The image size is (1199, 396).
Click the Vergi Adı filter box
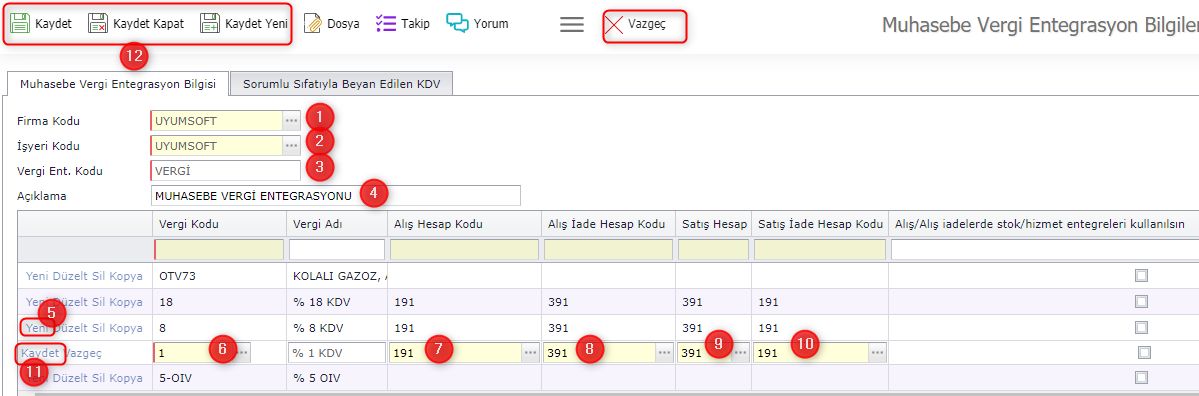[x=336, y=249]
